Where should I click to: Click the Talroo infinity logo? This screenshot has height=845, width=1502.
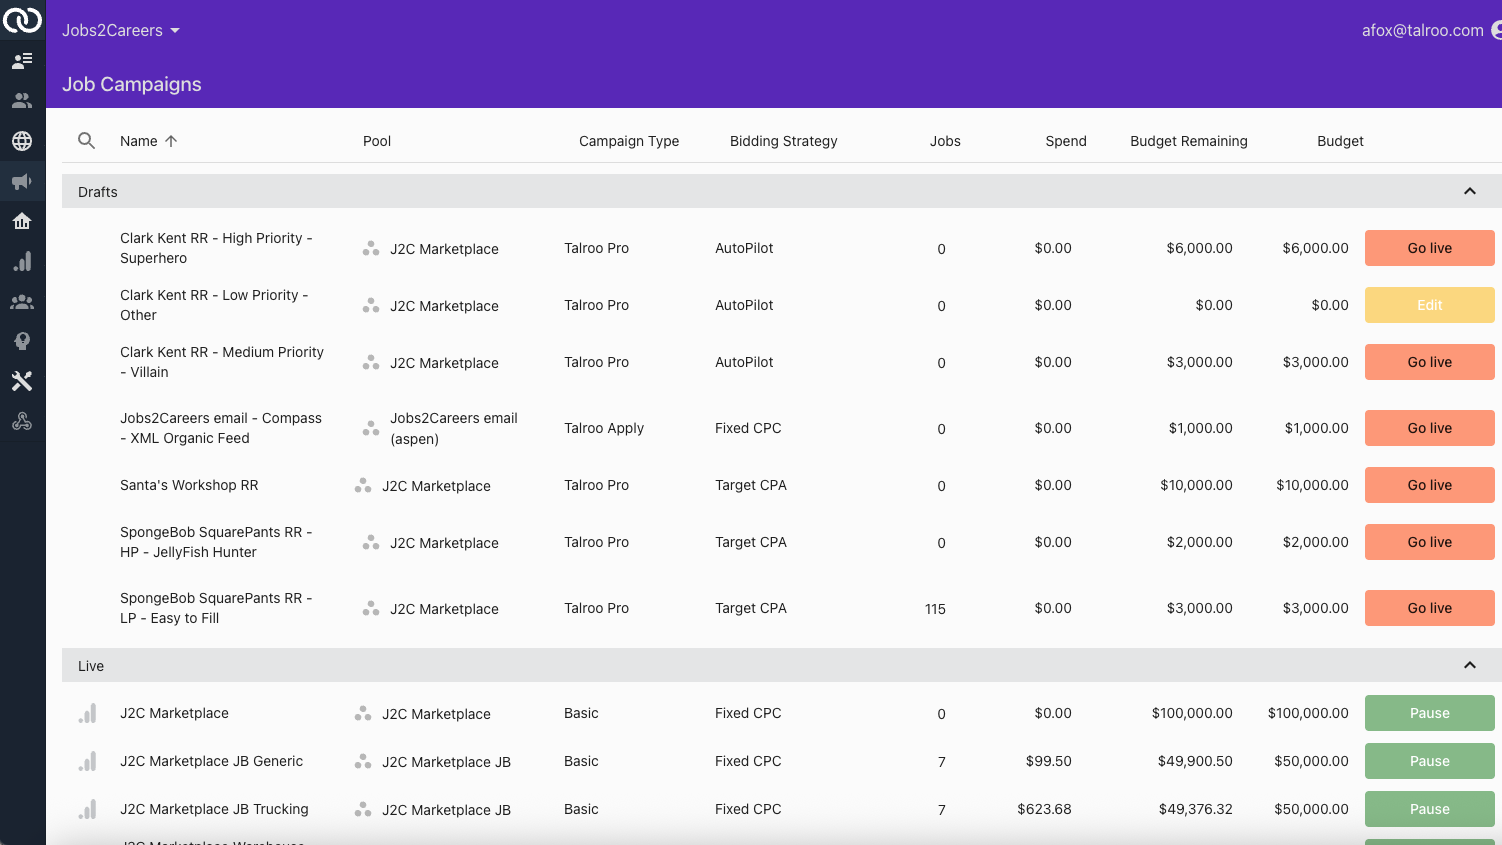[x=22, y=20]
